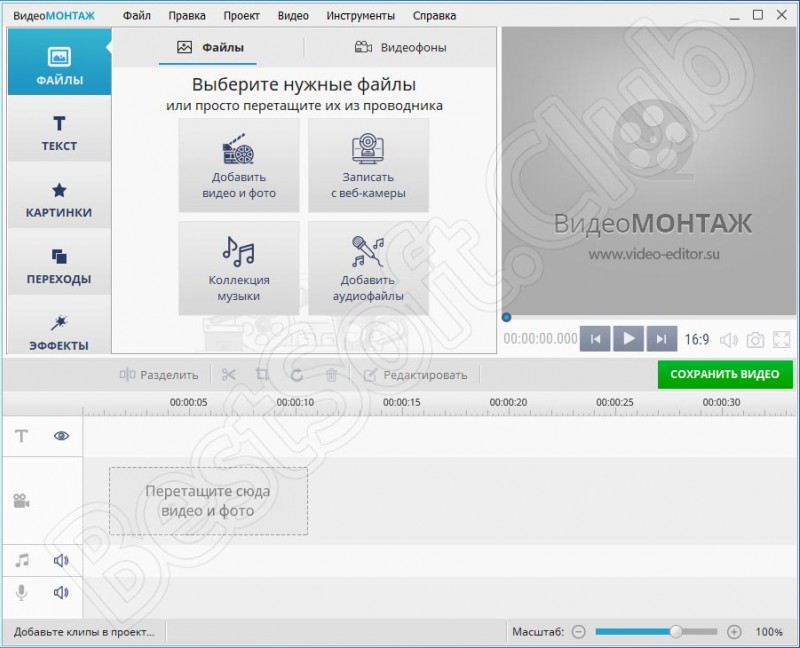This screenshot has height=648, width=800.
Task: Click the 00:00:15 mark on timeline ruler
Action: coord(402,403)
